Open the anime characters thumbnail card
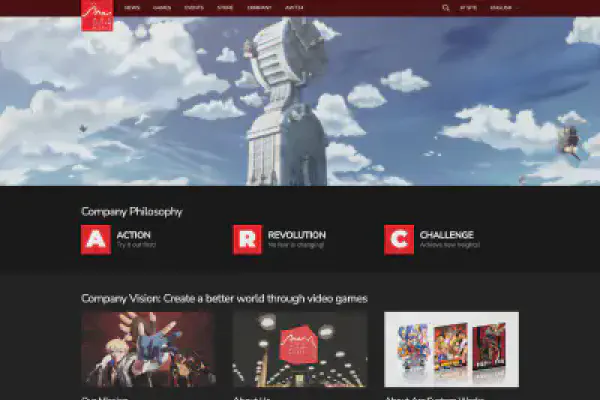Viewport: 600px width, 400px height. click(148, 349)
